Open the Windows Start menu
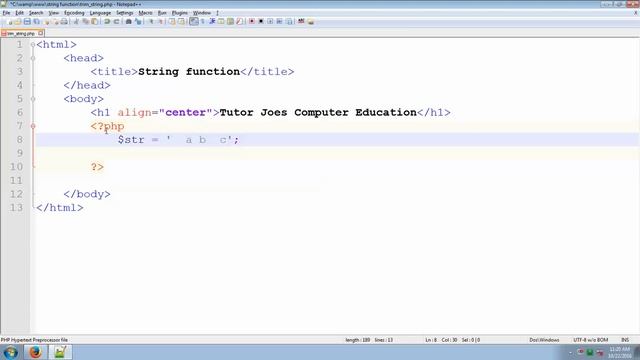640x360 pixels. (x=10, y=352)
